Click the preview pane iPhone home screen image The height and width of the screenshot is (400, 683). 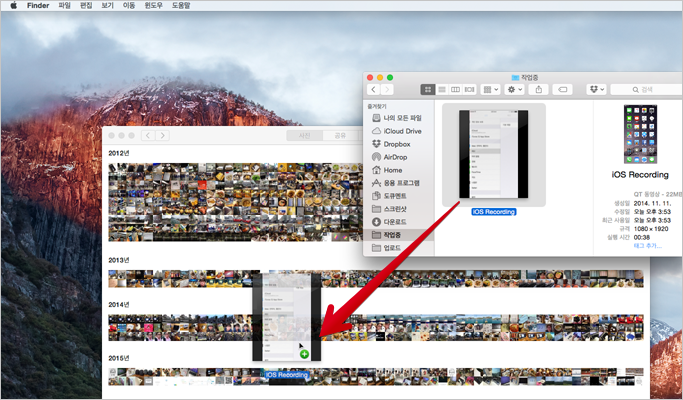pyautogui.click(x=640, y=134)
